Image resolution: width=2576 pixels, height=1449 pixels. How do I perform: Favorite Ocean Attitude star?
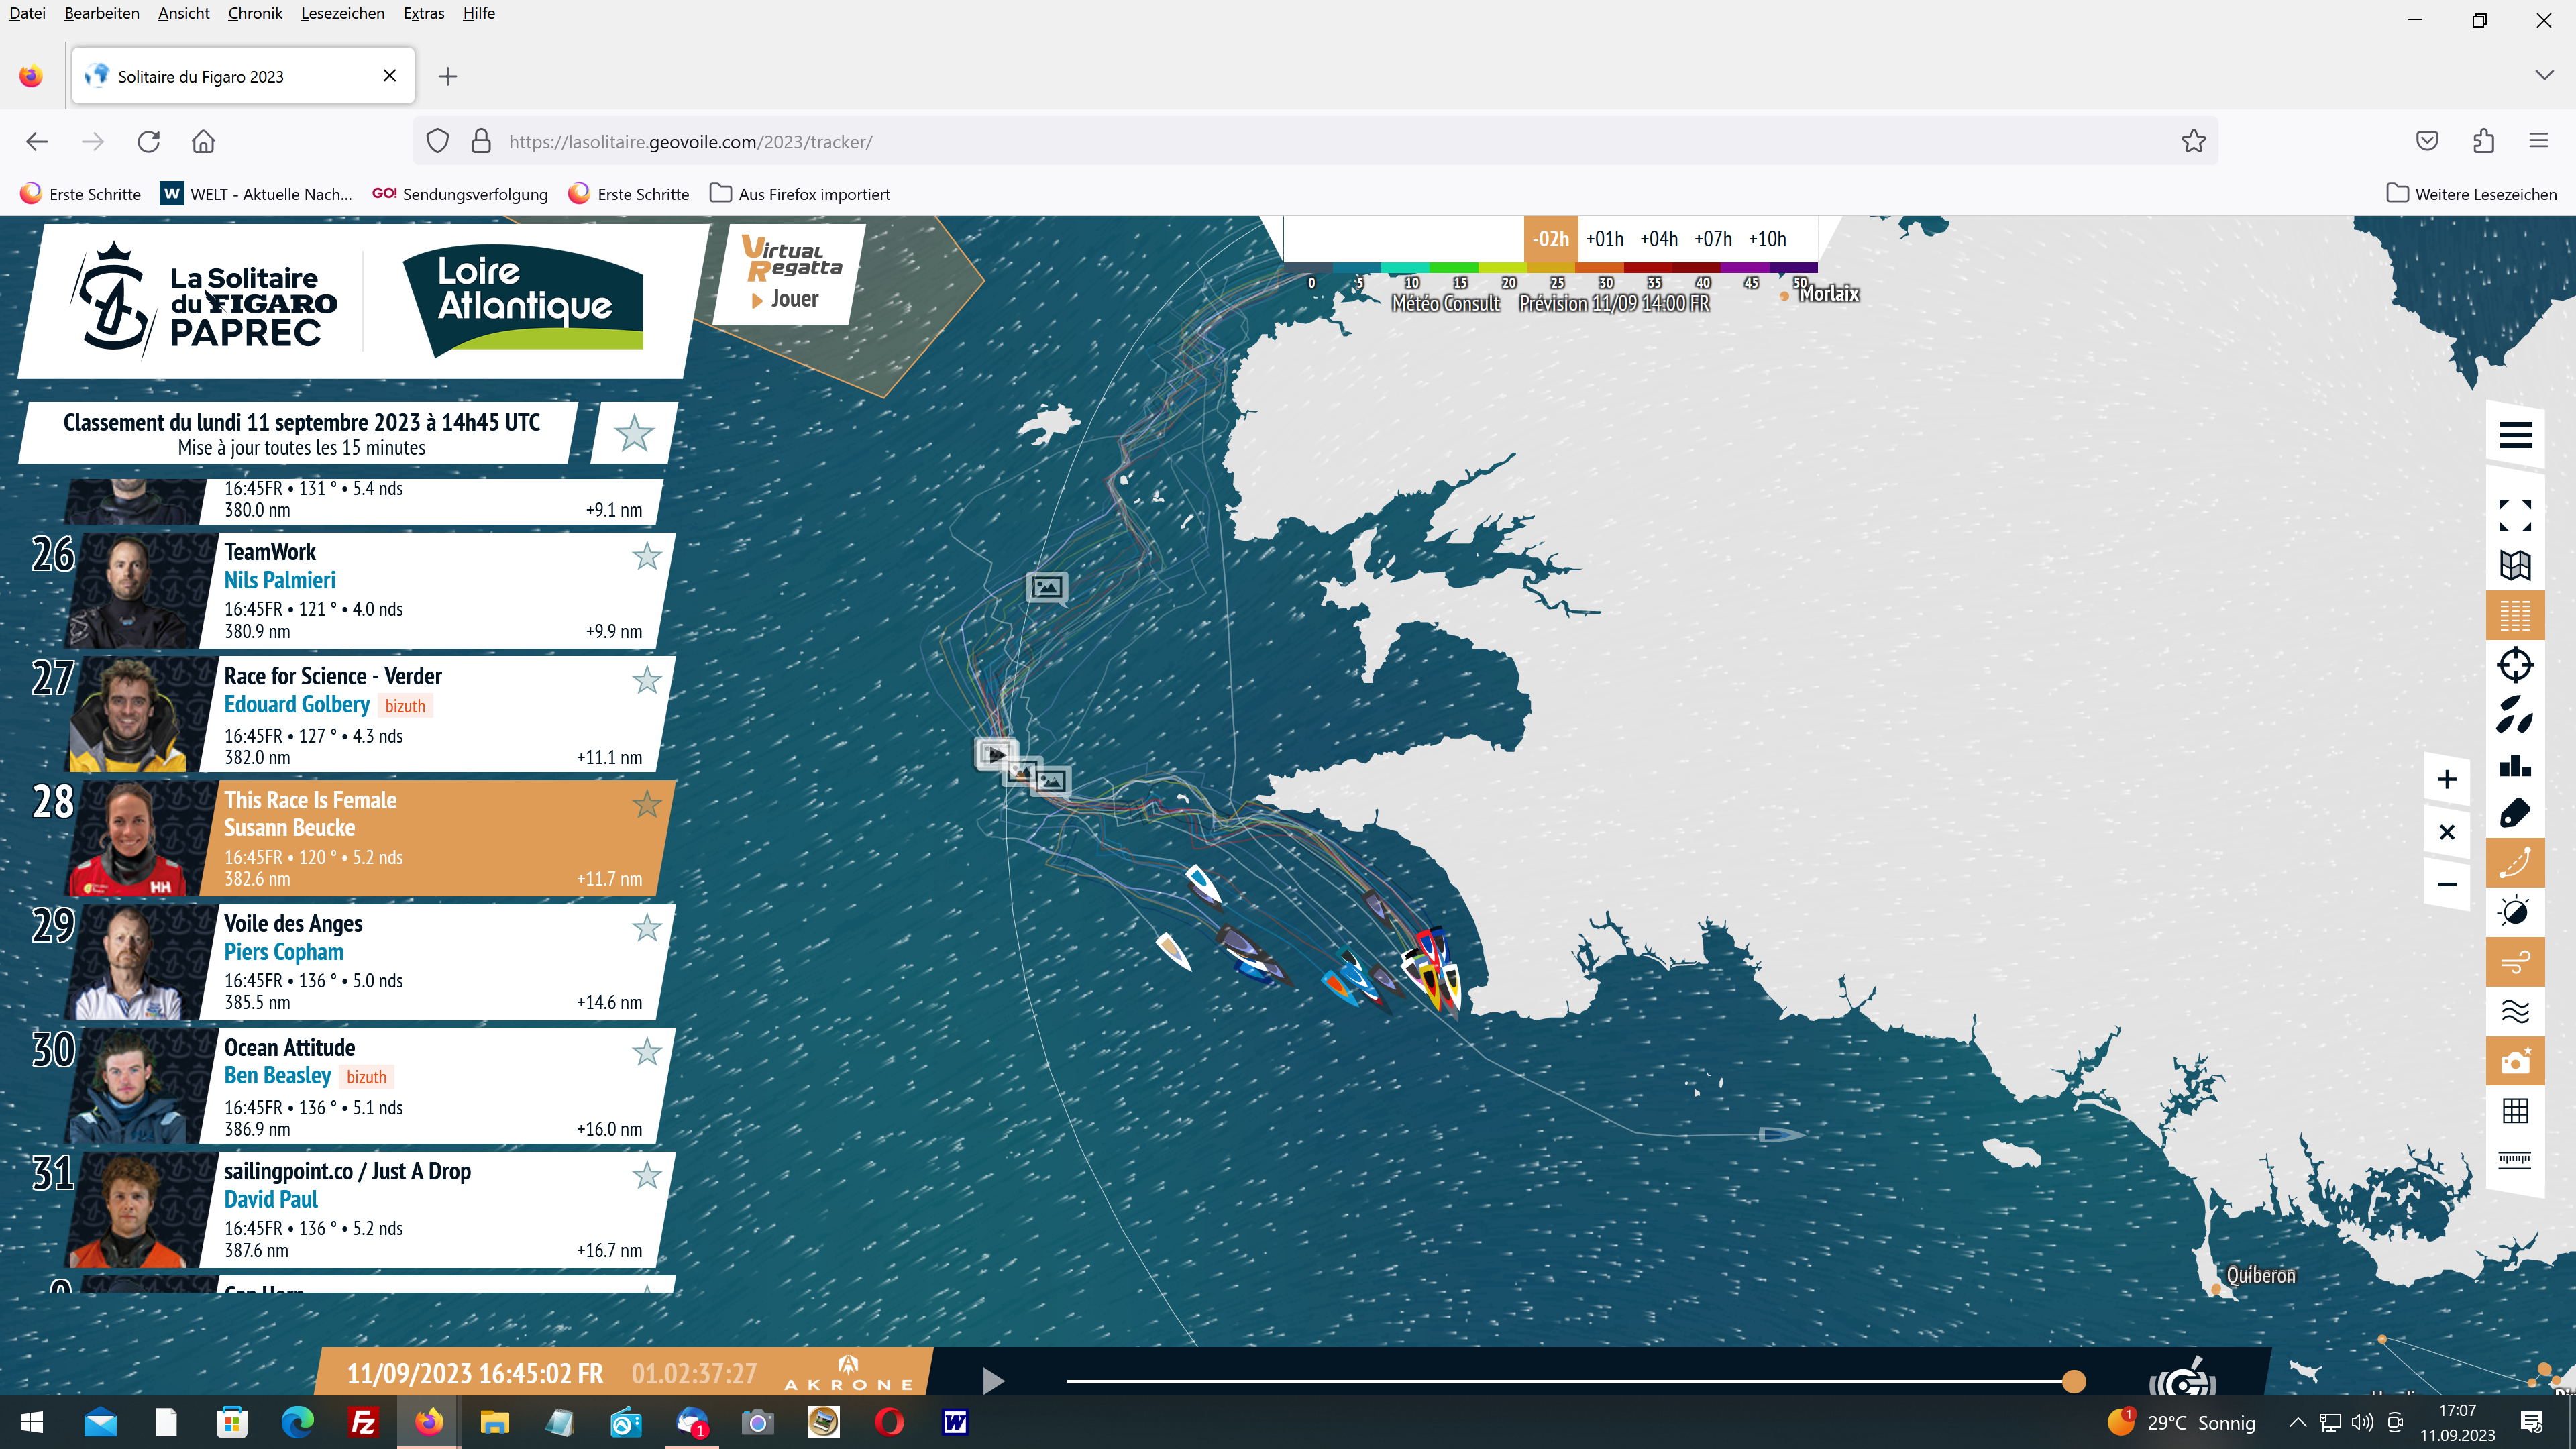pos(647,1052)
